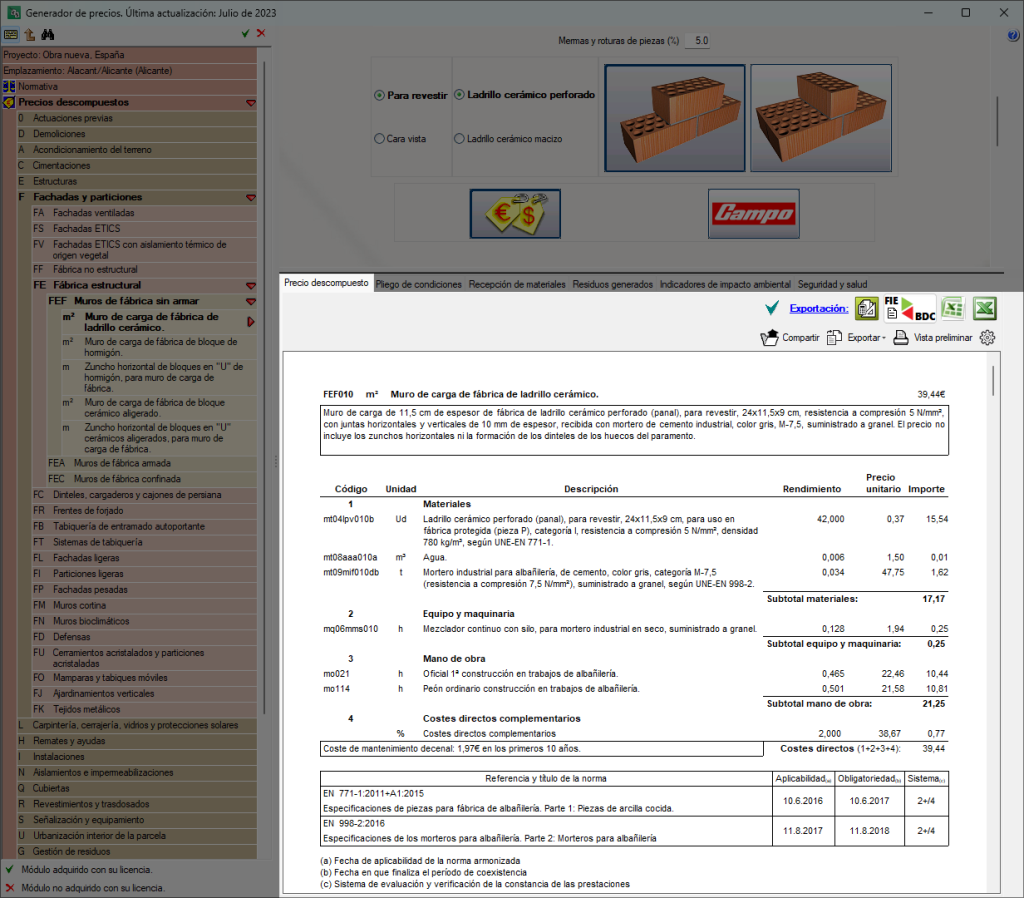Open Q Cubiertas chapter
1024x898 pixels.
(136, 788)
